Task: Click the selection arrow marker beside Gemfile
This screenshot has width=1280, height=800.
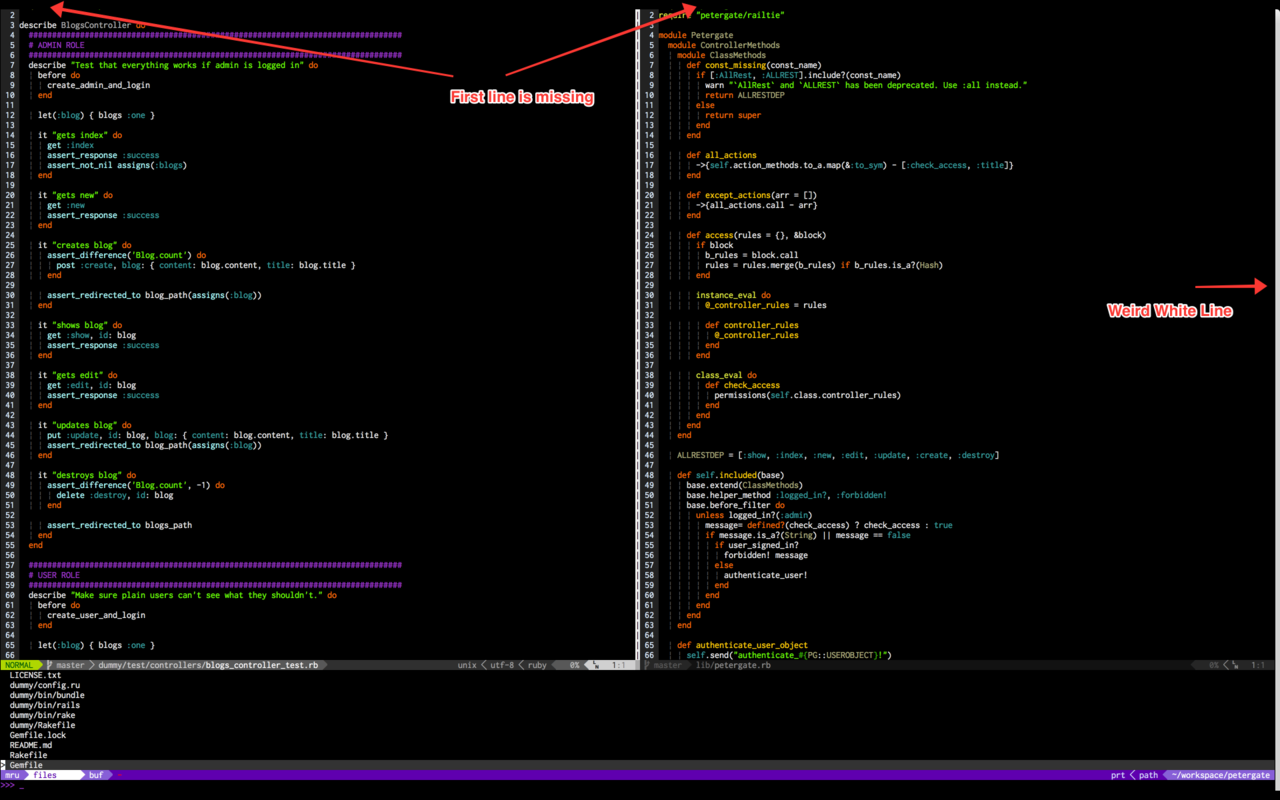Action: coord(4,765)
